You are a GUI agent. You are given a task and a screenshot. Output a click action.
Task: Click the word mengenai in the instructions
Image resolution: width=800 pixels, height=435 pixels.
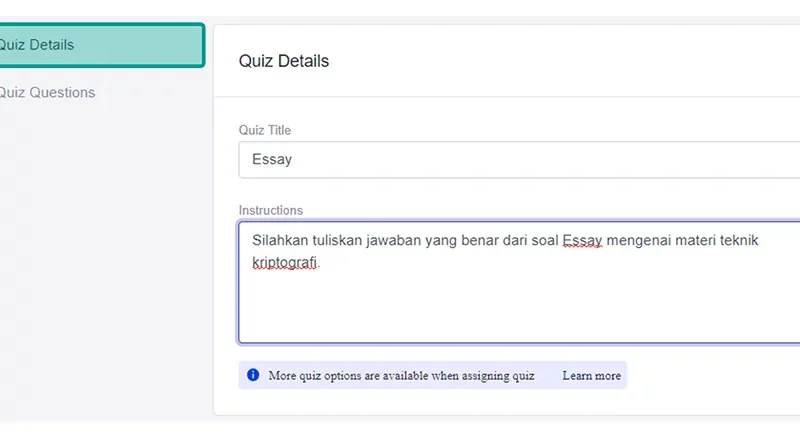tap(639, 241)
